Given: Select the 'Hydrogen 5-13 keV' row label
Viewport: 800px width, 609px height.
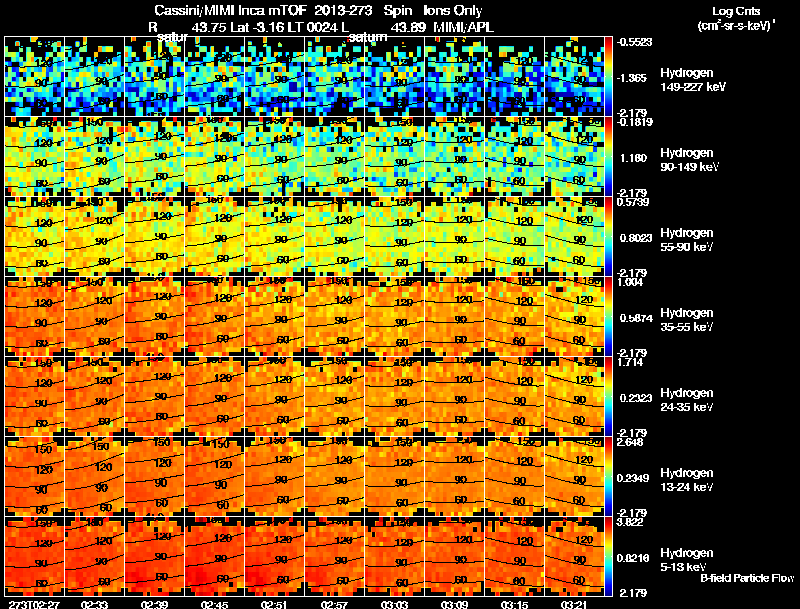Looking at the screenshot, I should [687, 560].
